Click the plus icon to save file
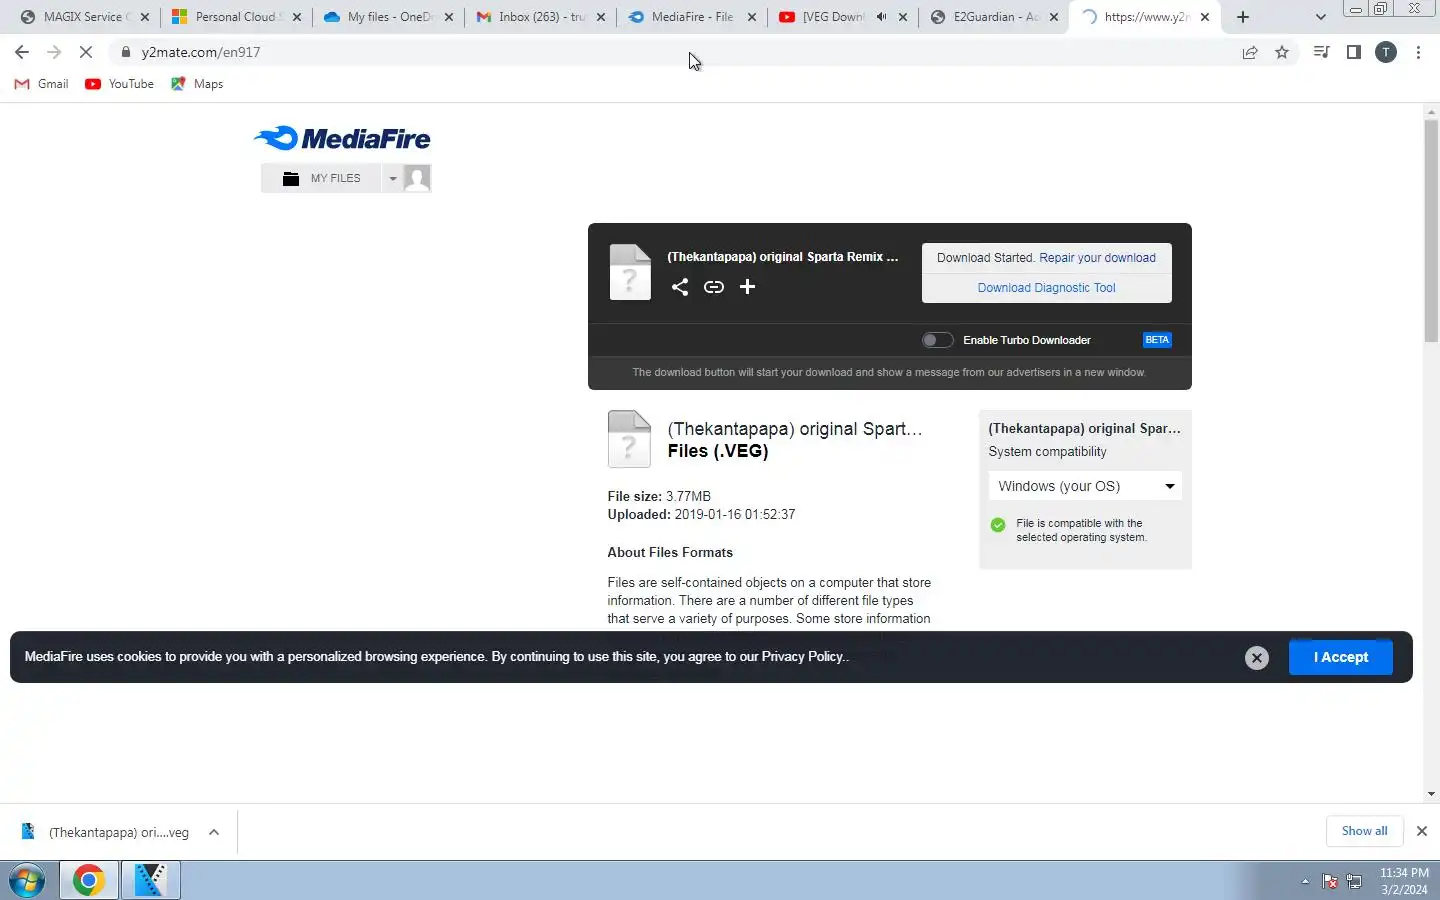This screenshot has height=900, width=1440. tap(747, 287)
